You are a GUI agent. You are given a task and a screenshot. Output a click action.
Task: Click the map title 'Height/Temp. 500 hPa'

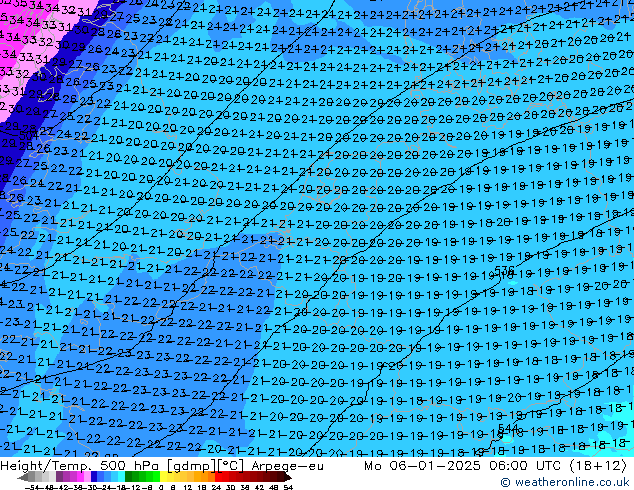79,466
